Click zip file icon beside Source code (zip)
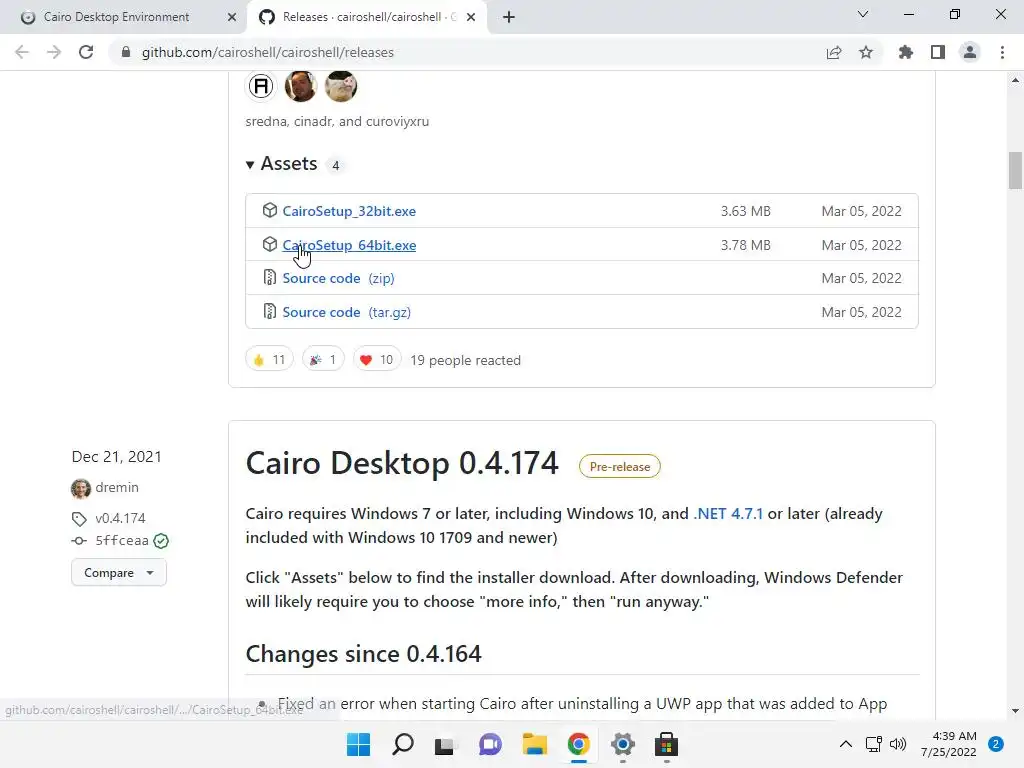 tap(270, 278)
